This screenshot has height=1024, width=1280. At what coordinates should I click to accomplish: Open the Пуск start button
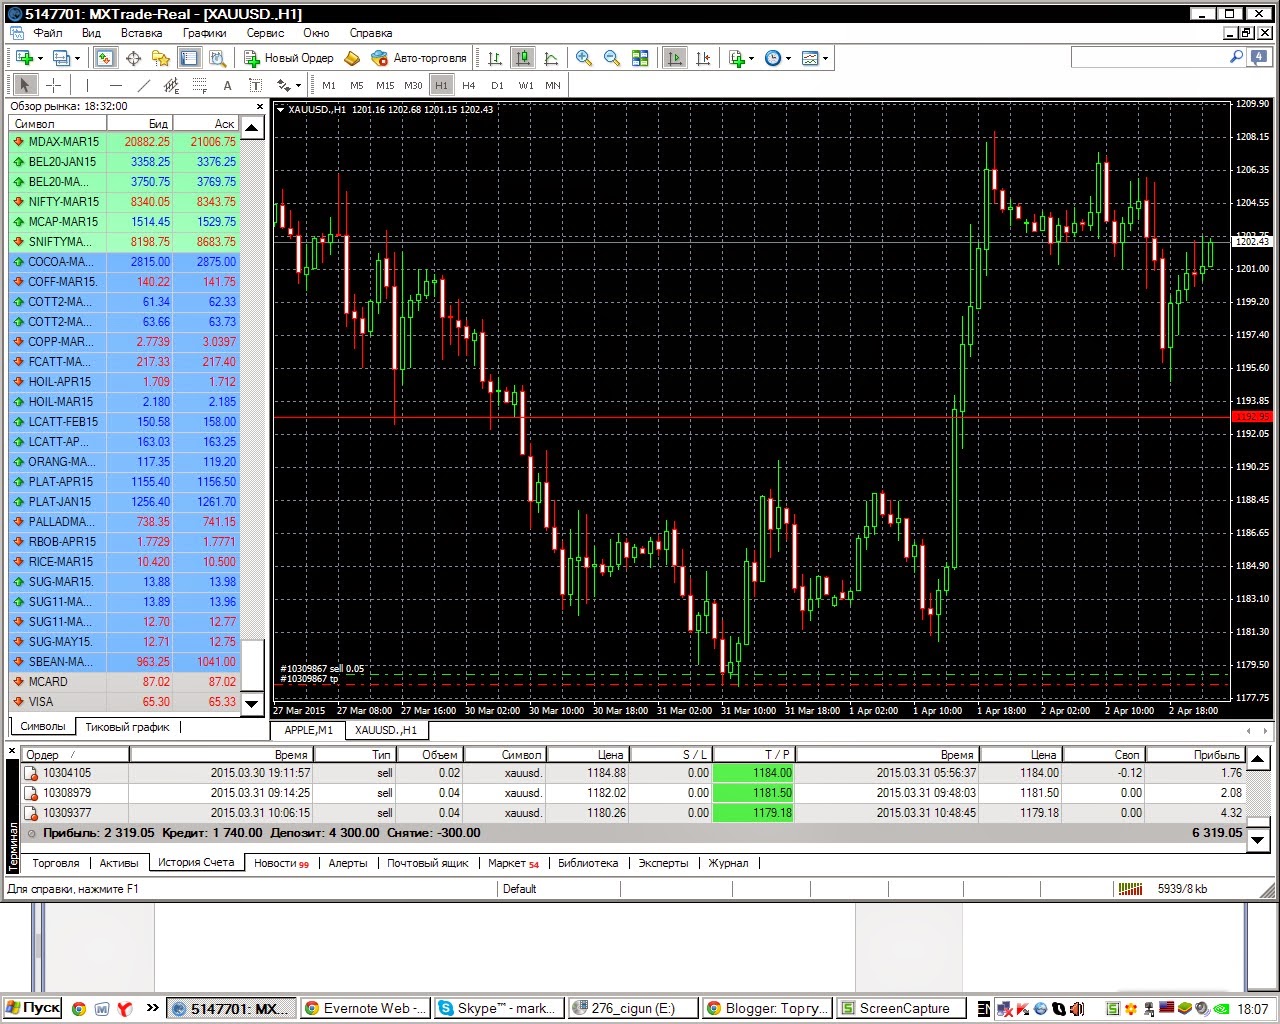tap(33, 1008)
